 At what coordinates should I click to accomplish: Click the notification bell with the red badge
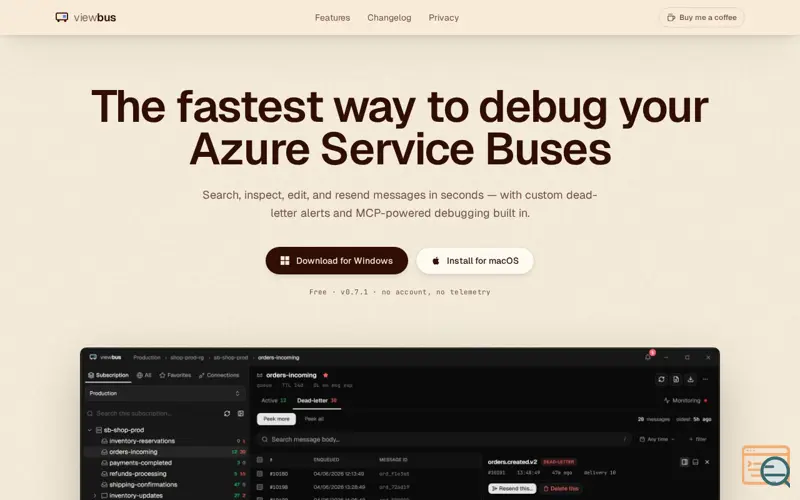(x=648, y=357)
